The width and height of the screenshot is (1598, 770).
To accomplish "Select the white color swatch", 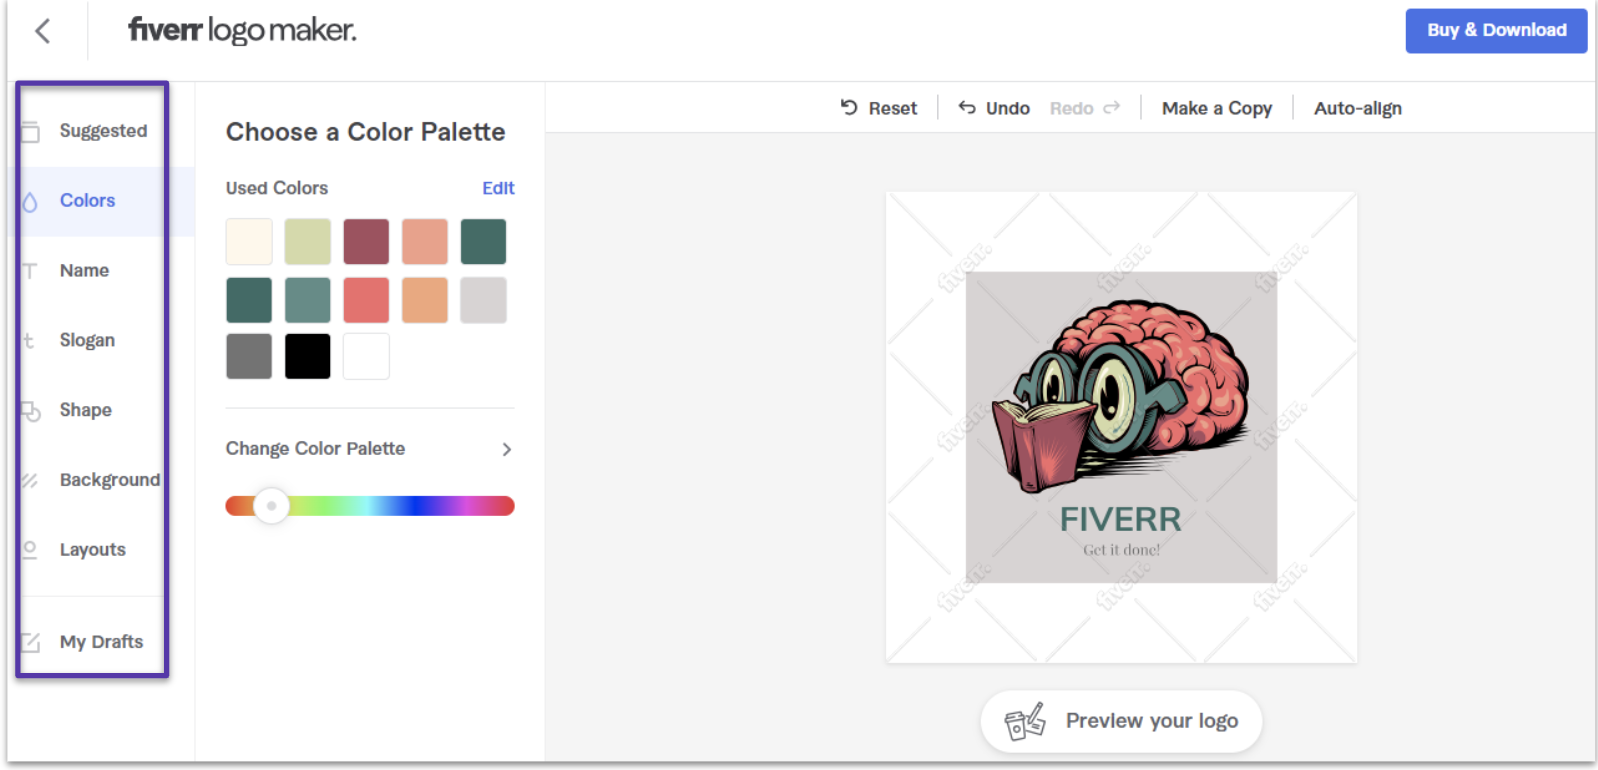I will pyautogui.click(x=366, y=356).
